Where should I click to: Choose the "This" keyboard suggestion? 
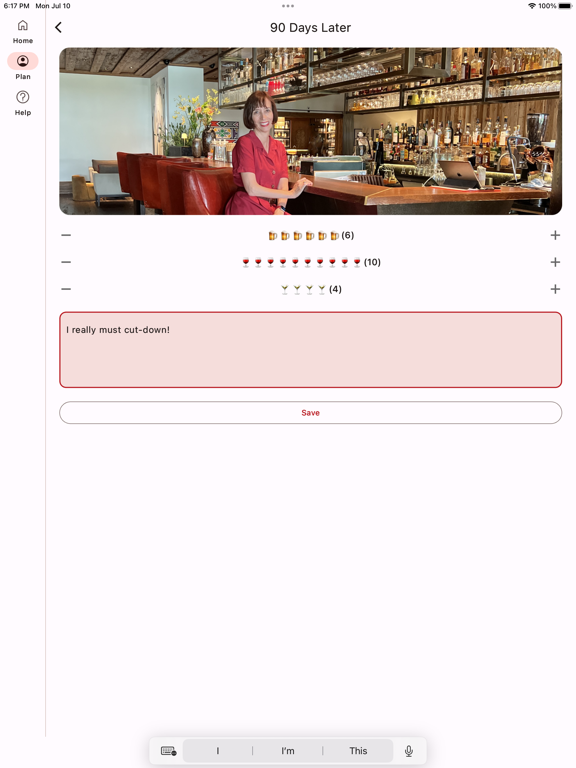(358, 751)
